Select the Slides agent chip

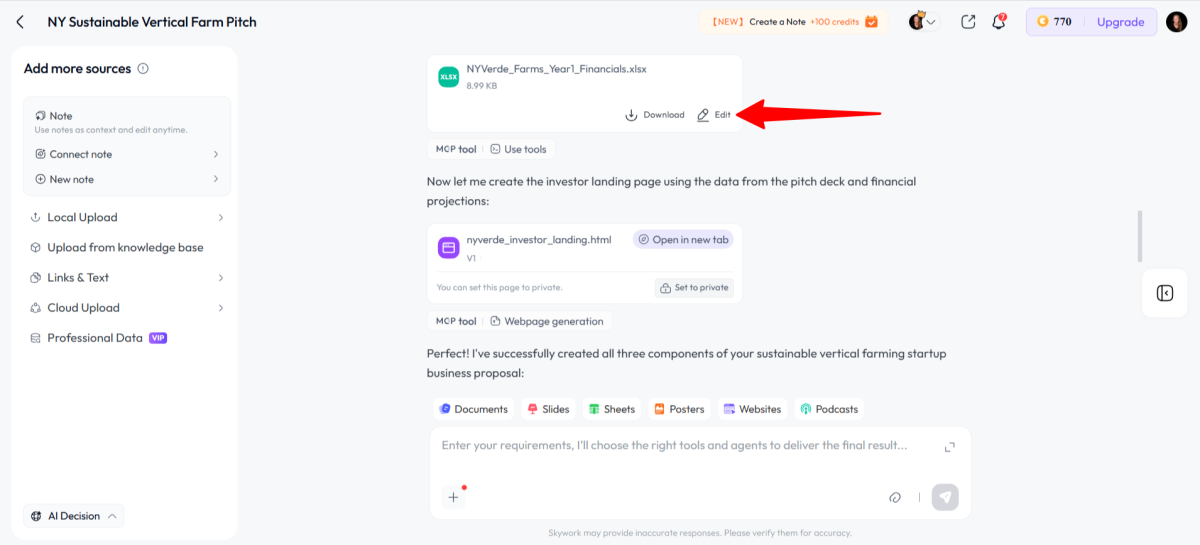click(x=548, y=409)
